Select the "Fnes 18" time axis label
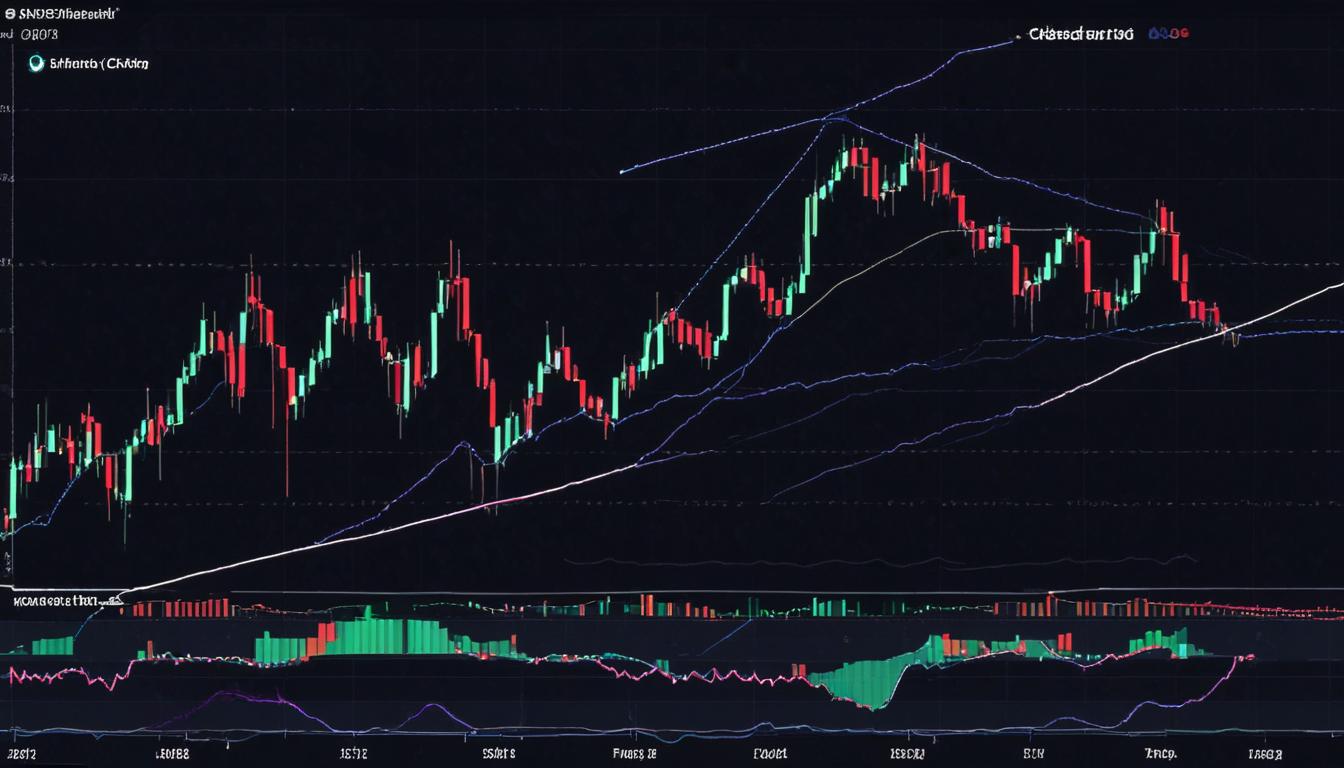The height and width of the screenshot is (768, 1344). pos(634,752)
